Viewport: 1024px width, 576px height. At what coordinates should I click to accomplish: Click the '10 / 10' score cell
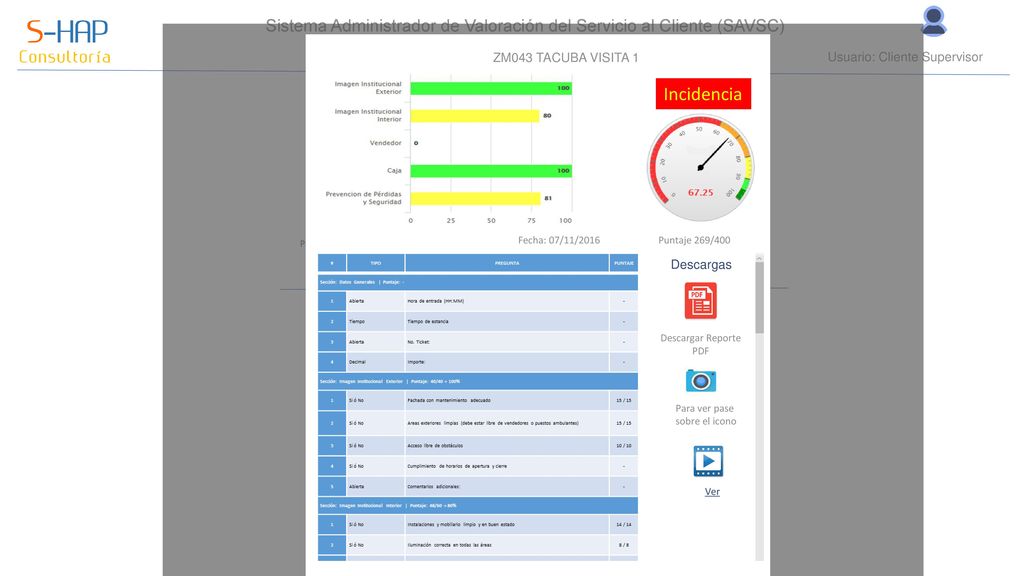[624, 445]
